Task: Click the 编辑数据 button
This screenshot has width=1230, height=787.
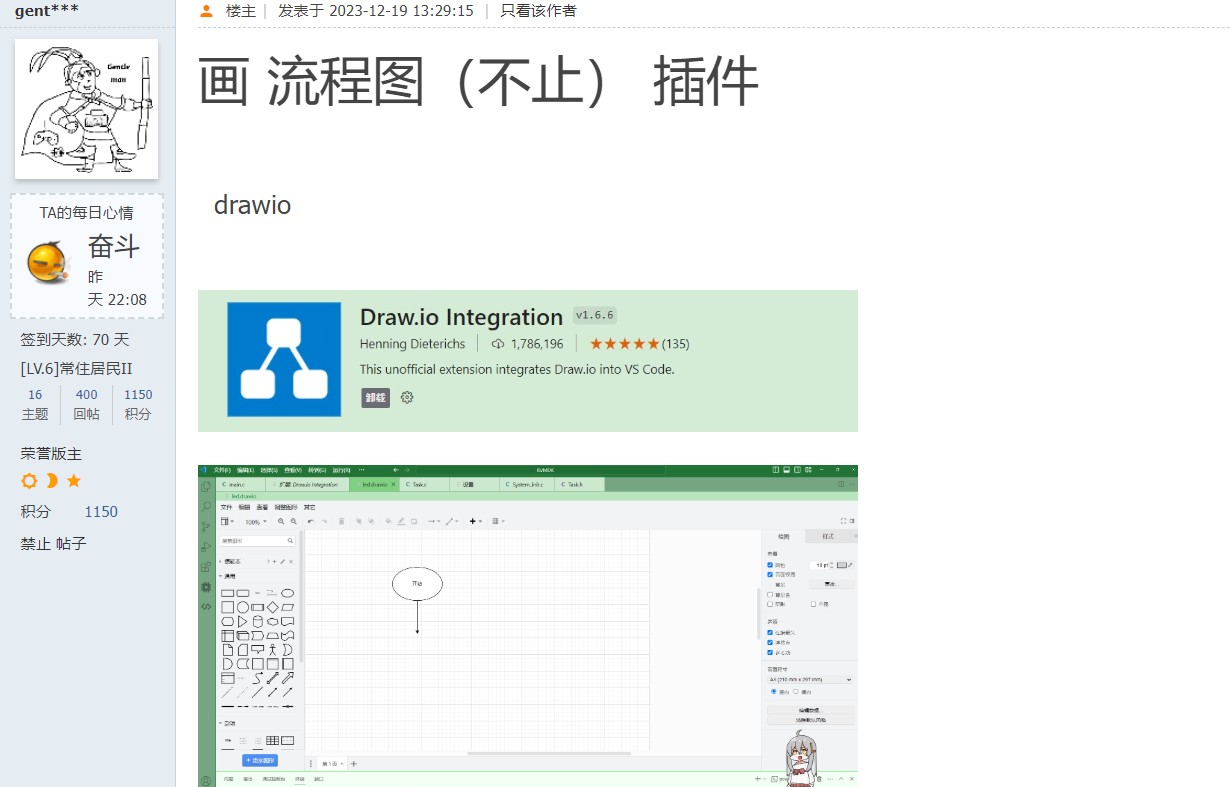Action: coord(810,710)
